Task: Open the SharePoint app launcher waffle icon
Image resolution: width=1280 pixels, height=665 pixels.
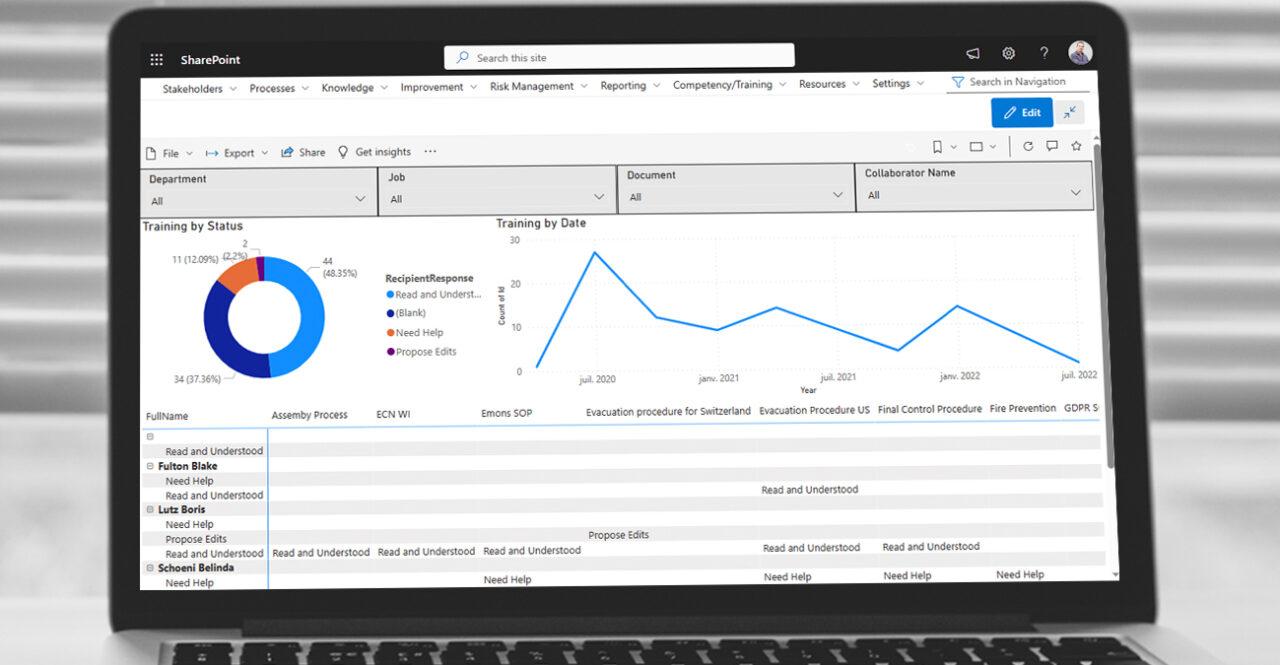Action: click(x=156, y=59)
